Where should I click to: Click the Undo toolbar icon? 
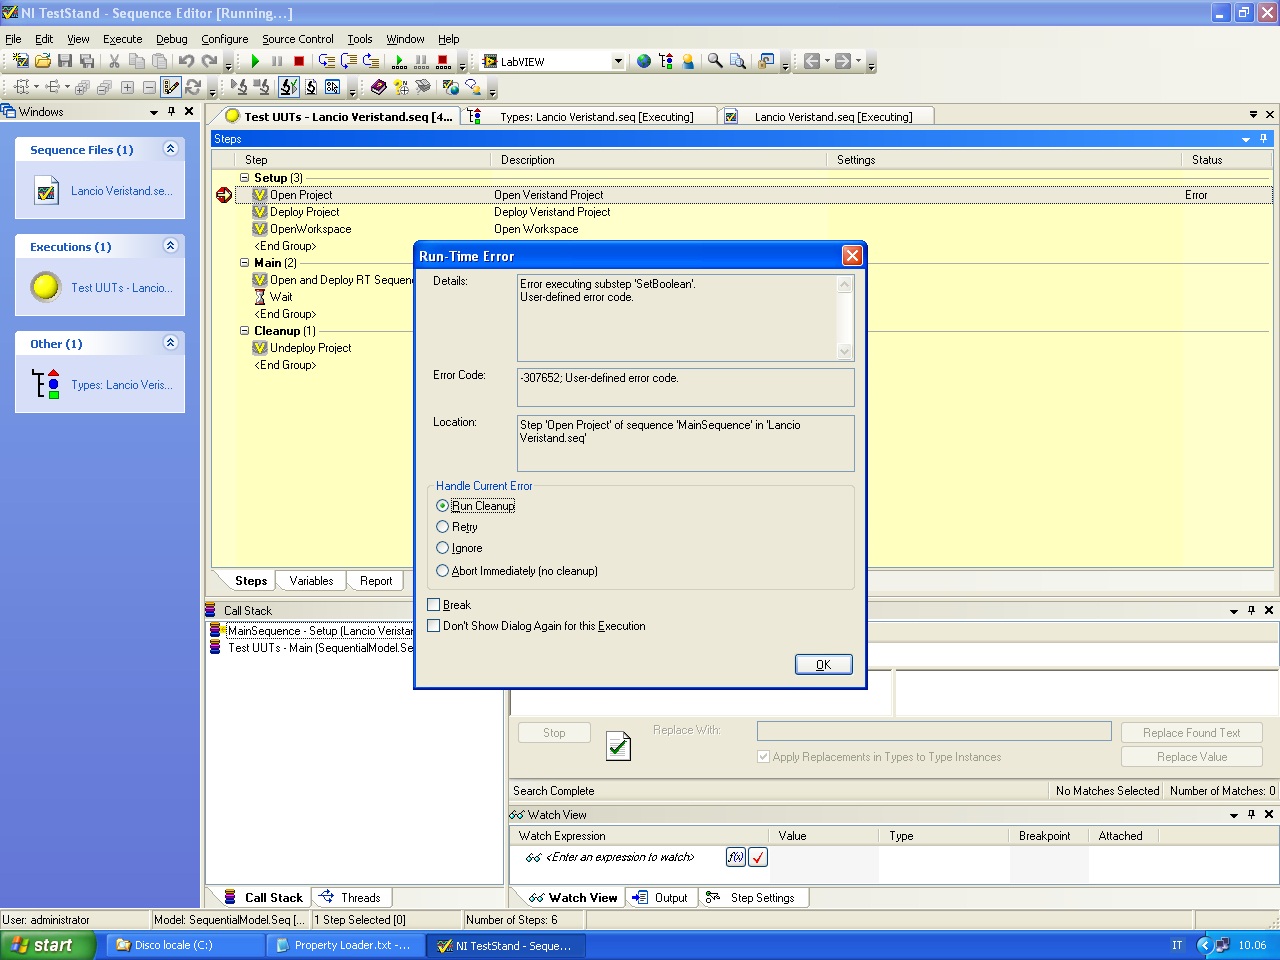186,61
